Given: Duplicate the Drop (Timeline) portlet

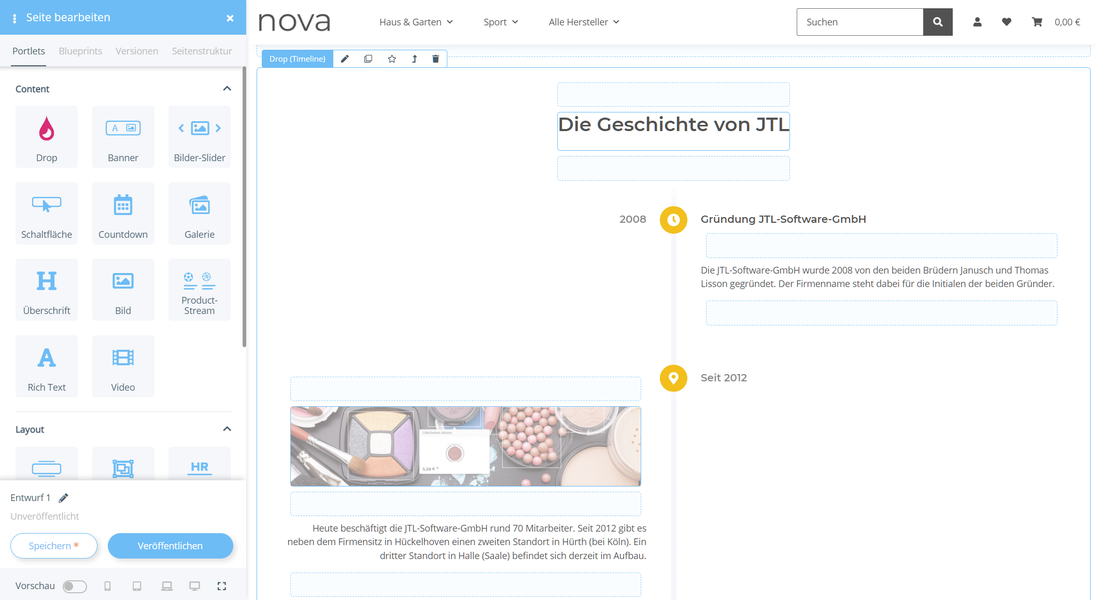Looking at the screenshot, I should pos(368,59).
